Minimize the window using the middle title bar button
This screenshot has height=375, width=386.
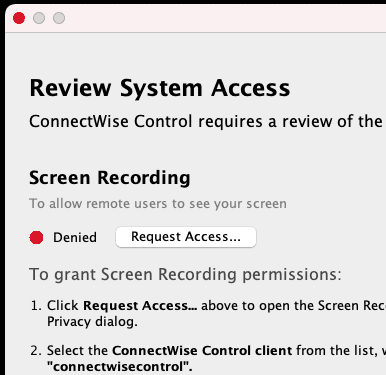39,18
